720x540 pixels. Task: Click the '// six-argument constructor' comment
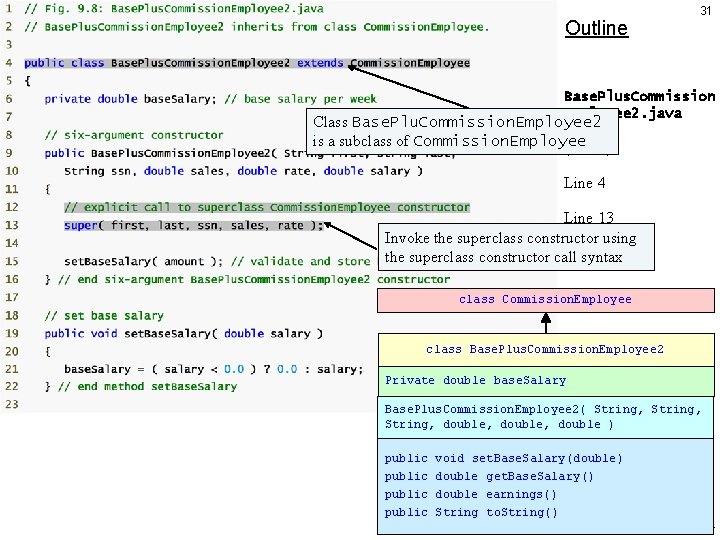pyautogui.click(x=134, y=135)
